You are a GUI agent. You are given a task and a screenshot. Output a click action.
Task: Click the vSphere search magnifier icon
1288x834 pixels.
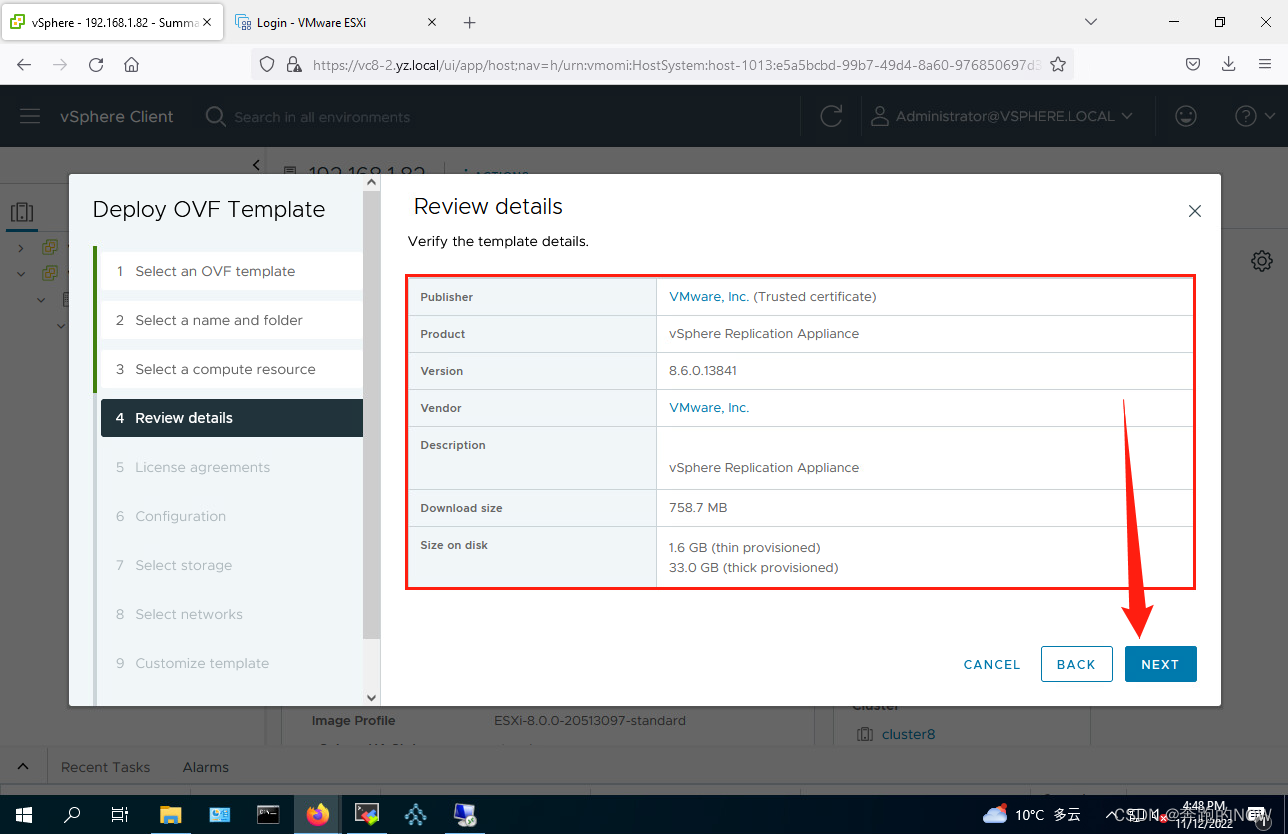(x=215, y=117)
